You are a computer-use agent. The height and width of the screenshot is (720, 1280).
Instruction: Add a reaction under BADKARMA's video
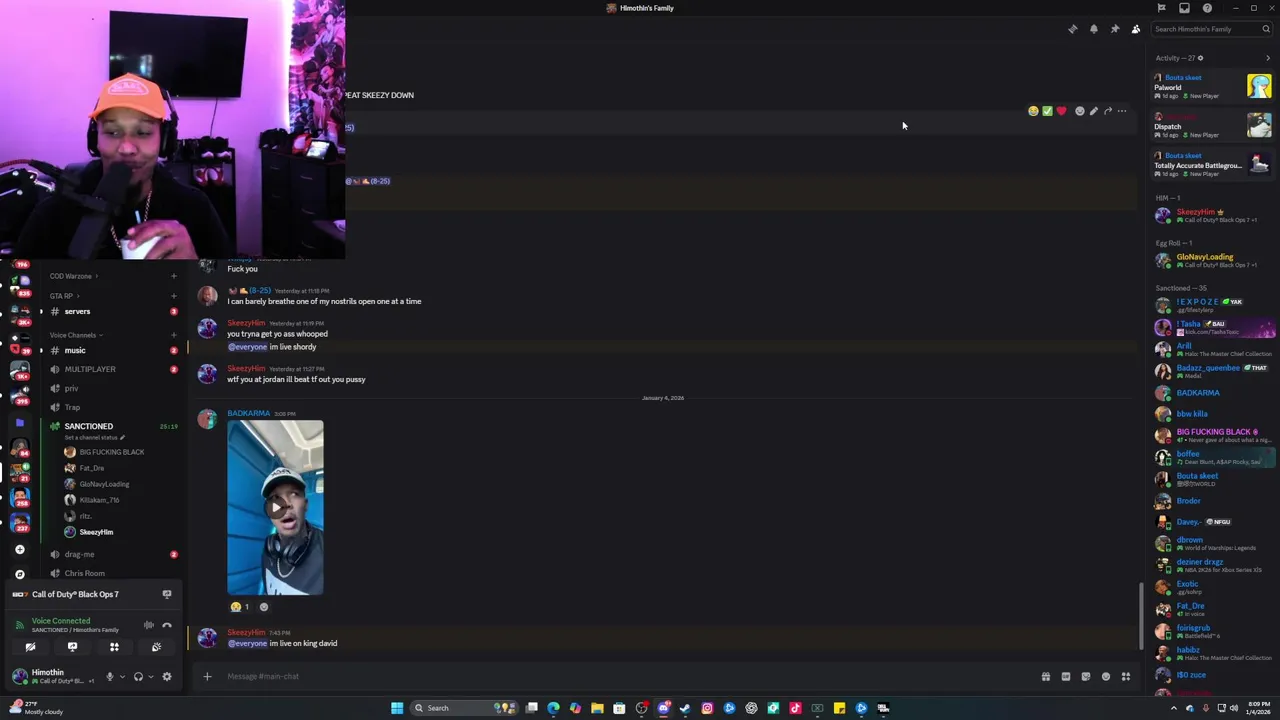coord(264,607)
